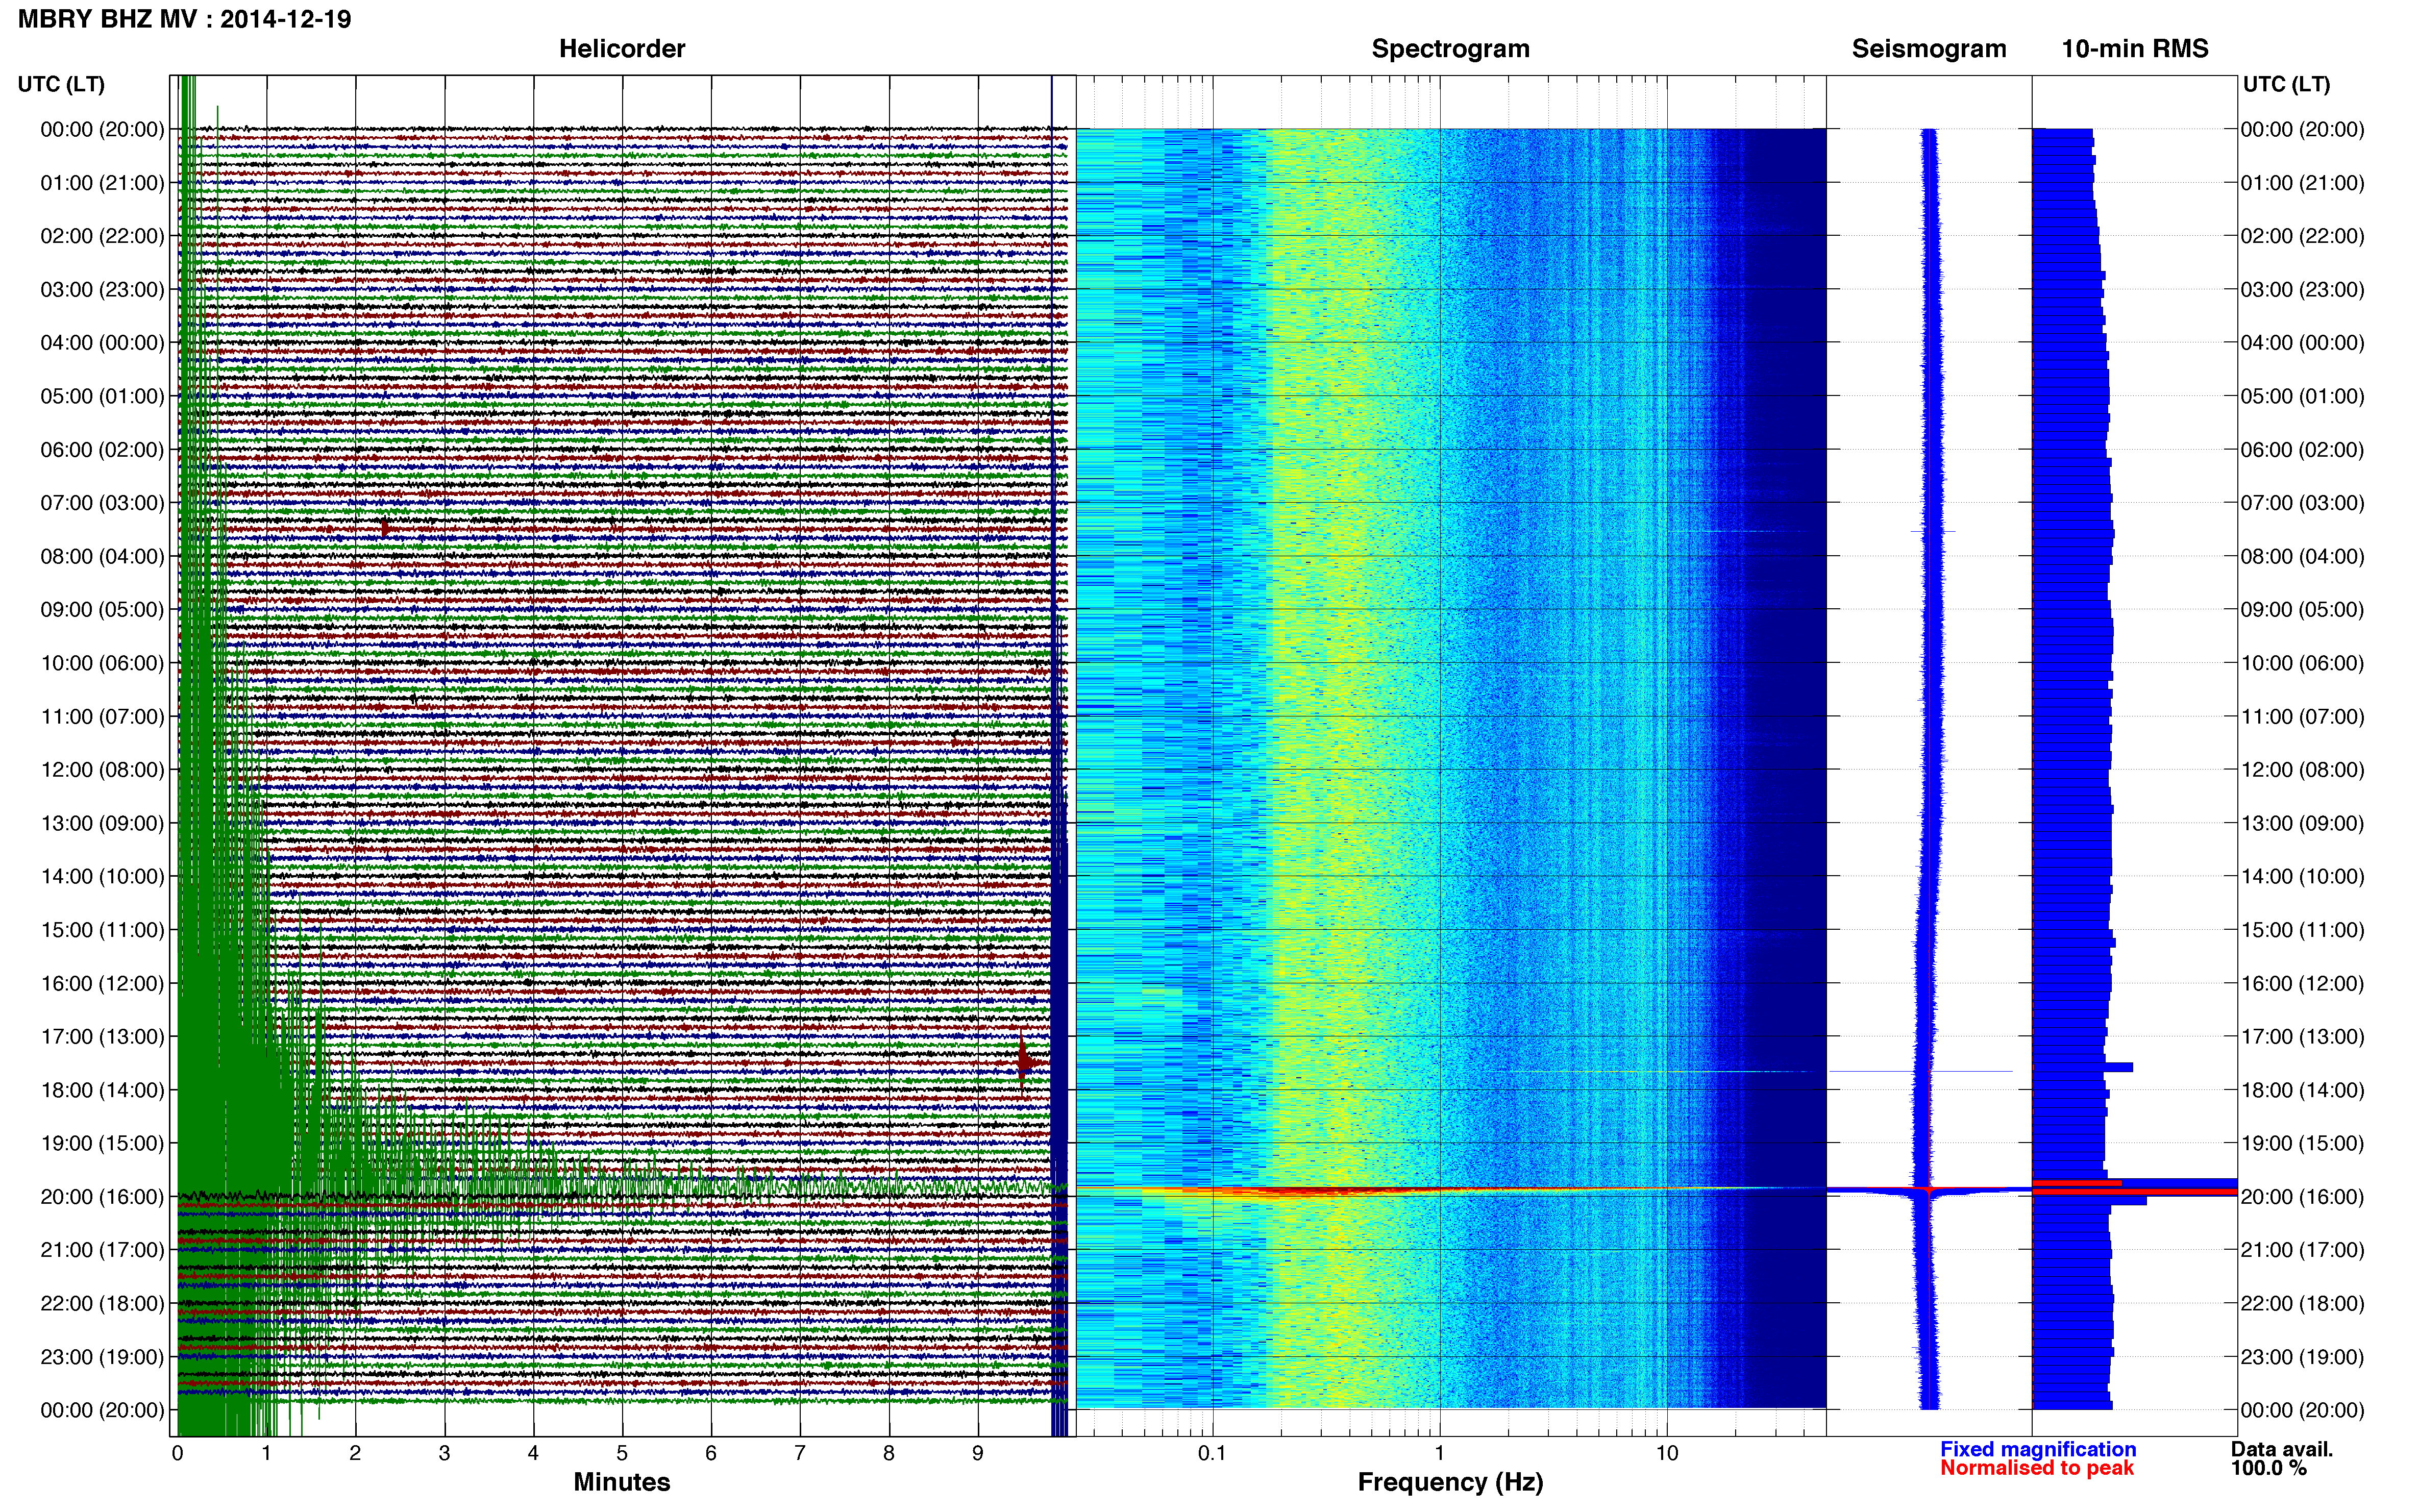This screenshot has height=1512, width=2419.
Task: Click the left '19:00 (15:00)' time label
Action: [x=102, y=1143]
